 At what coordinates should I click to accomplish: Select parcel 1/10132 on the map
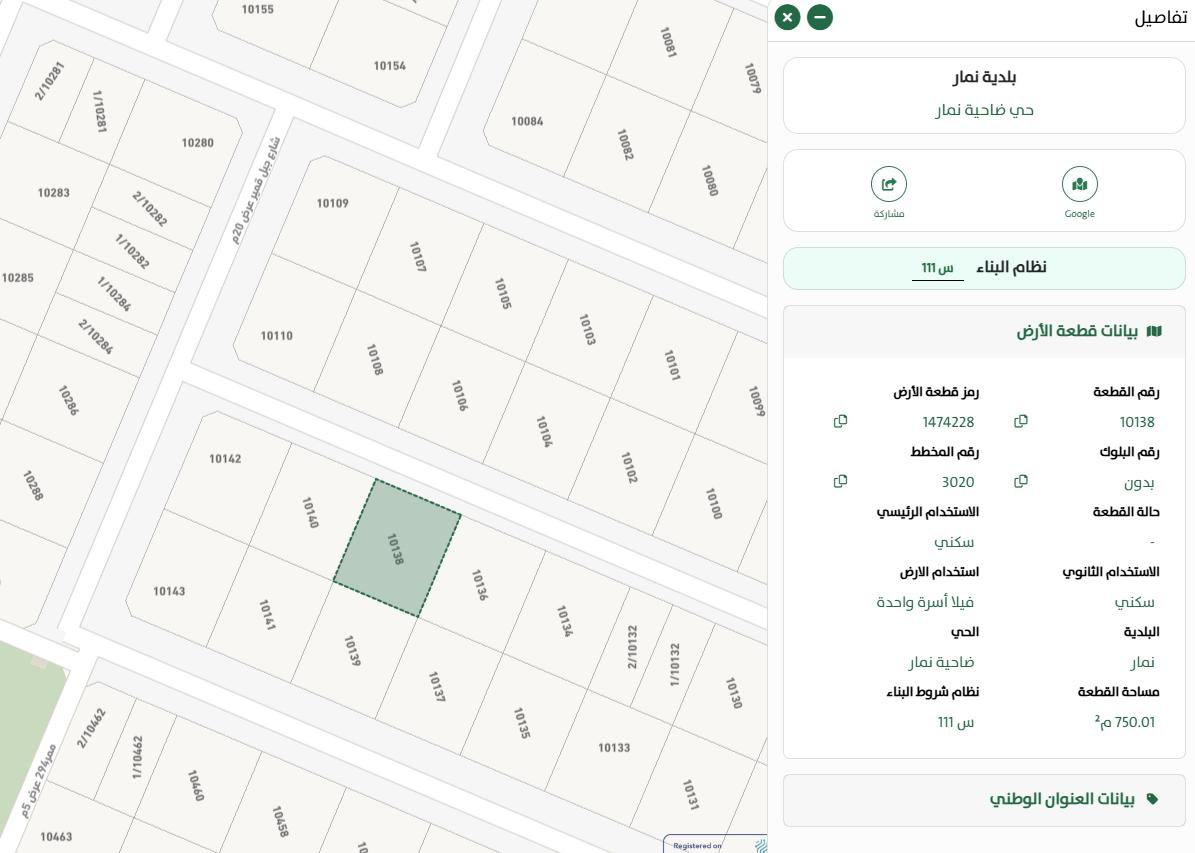(x=674, y=665)
